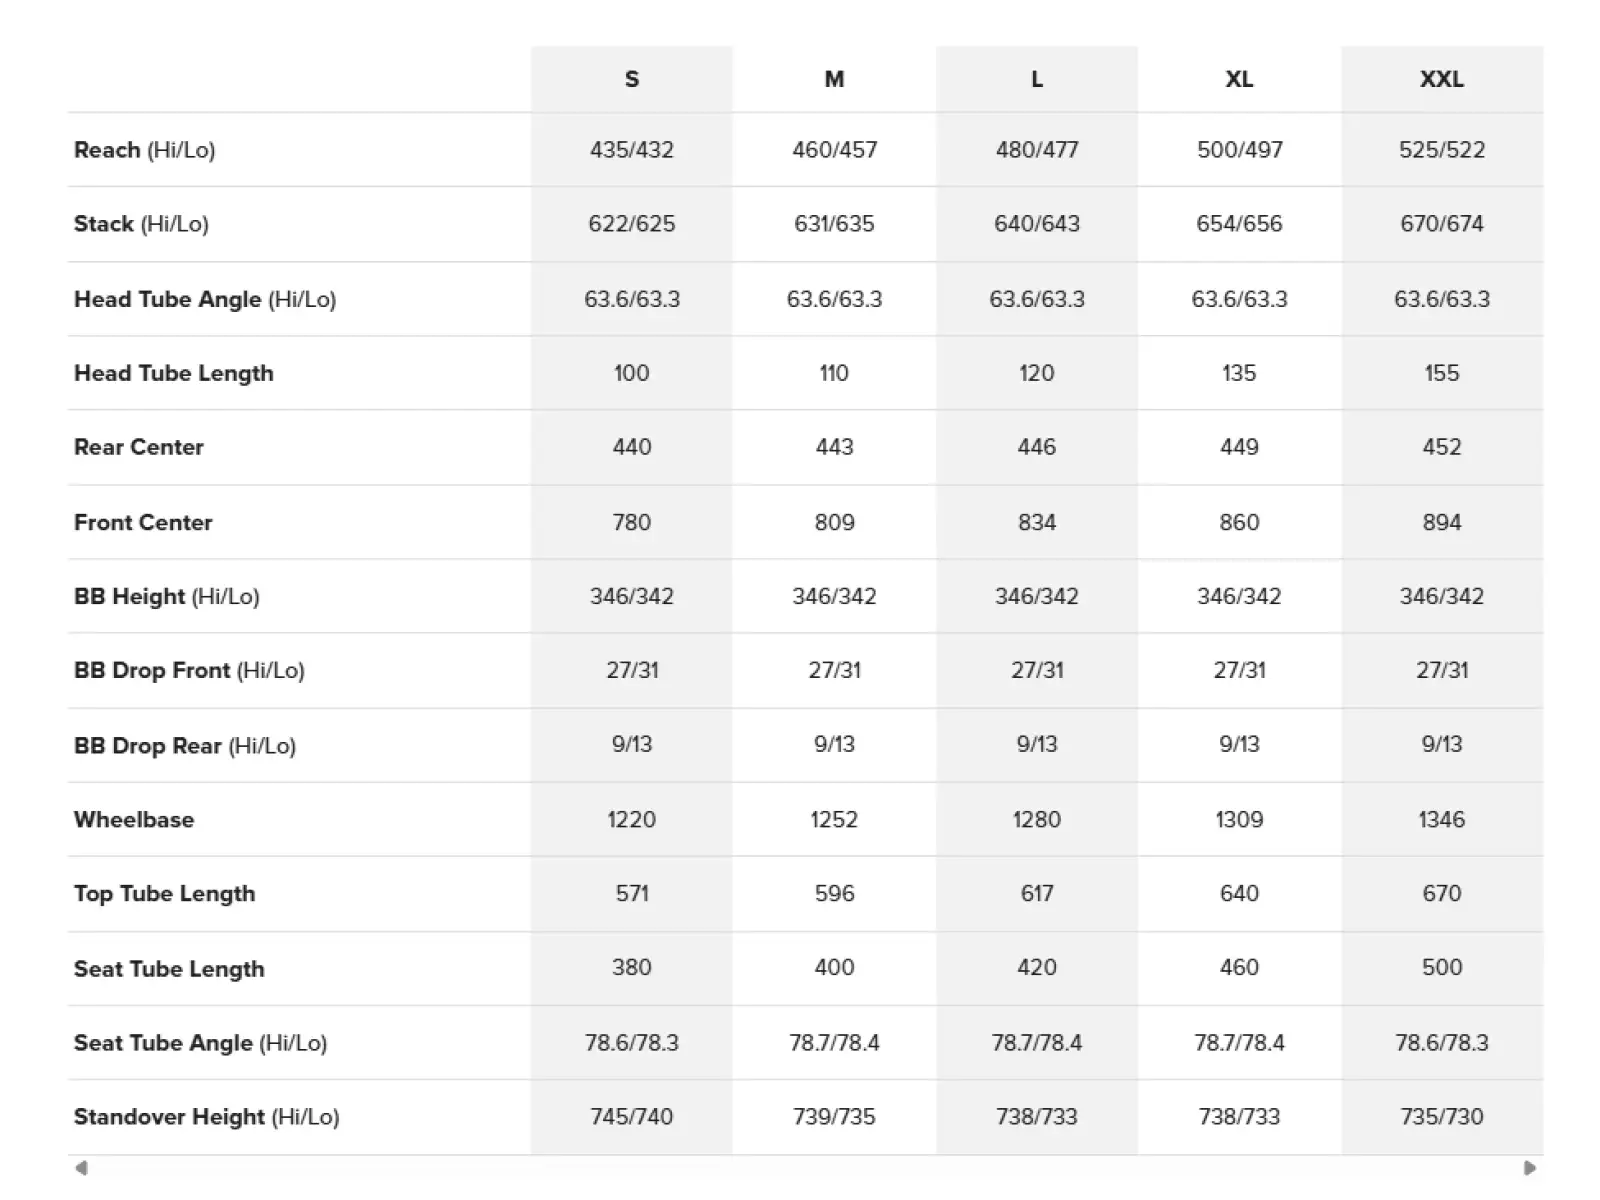1600x1200 pixels.
Task: Click the 500/497 reach value for XL
Action: click(x=1239, y=150)
